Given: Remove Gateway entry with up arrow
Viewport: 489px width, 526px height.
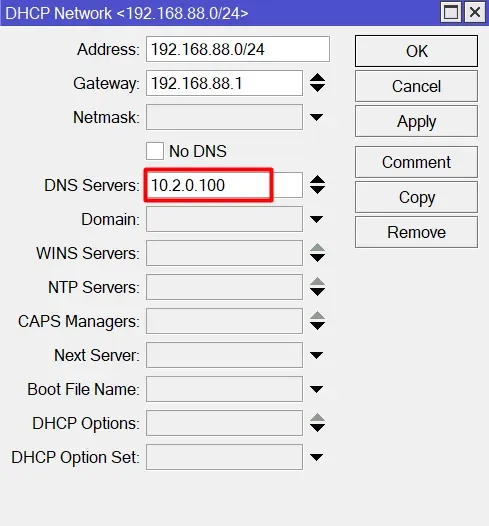Looking at the screenshot, I should 317,78.
